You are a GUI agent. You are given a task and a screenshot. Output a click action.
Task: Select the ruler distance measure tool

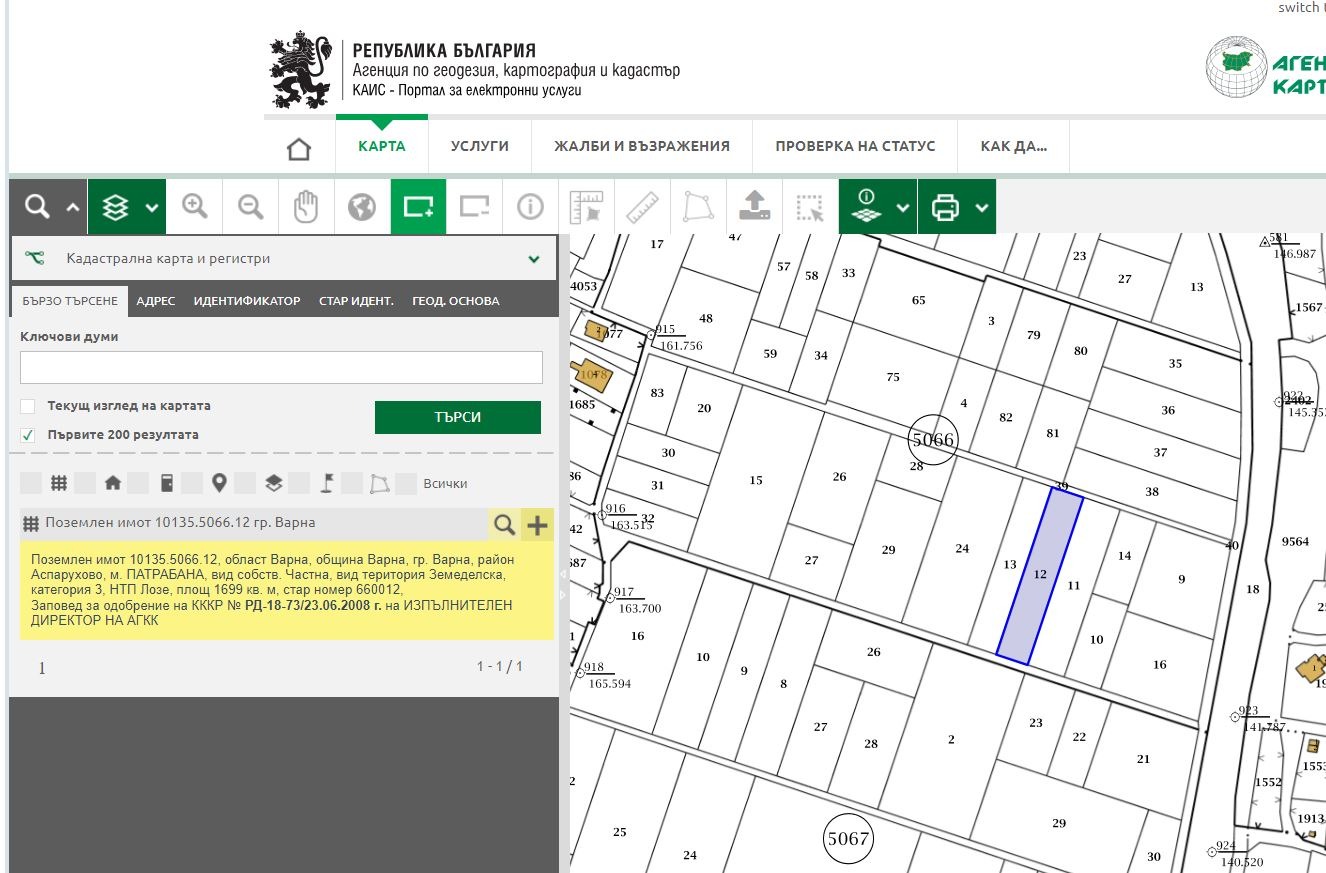point(642,207)
